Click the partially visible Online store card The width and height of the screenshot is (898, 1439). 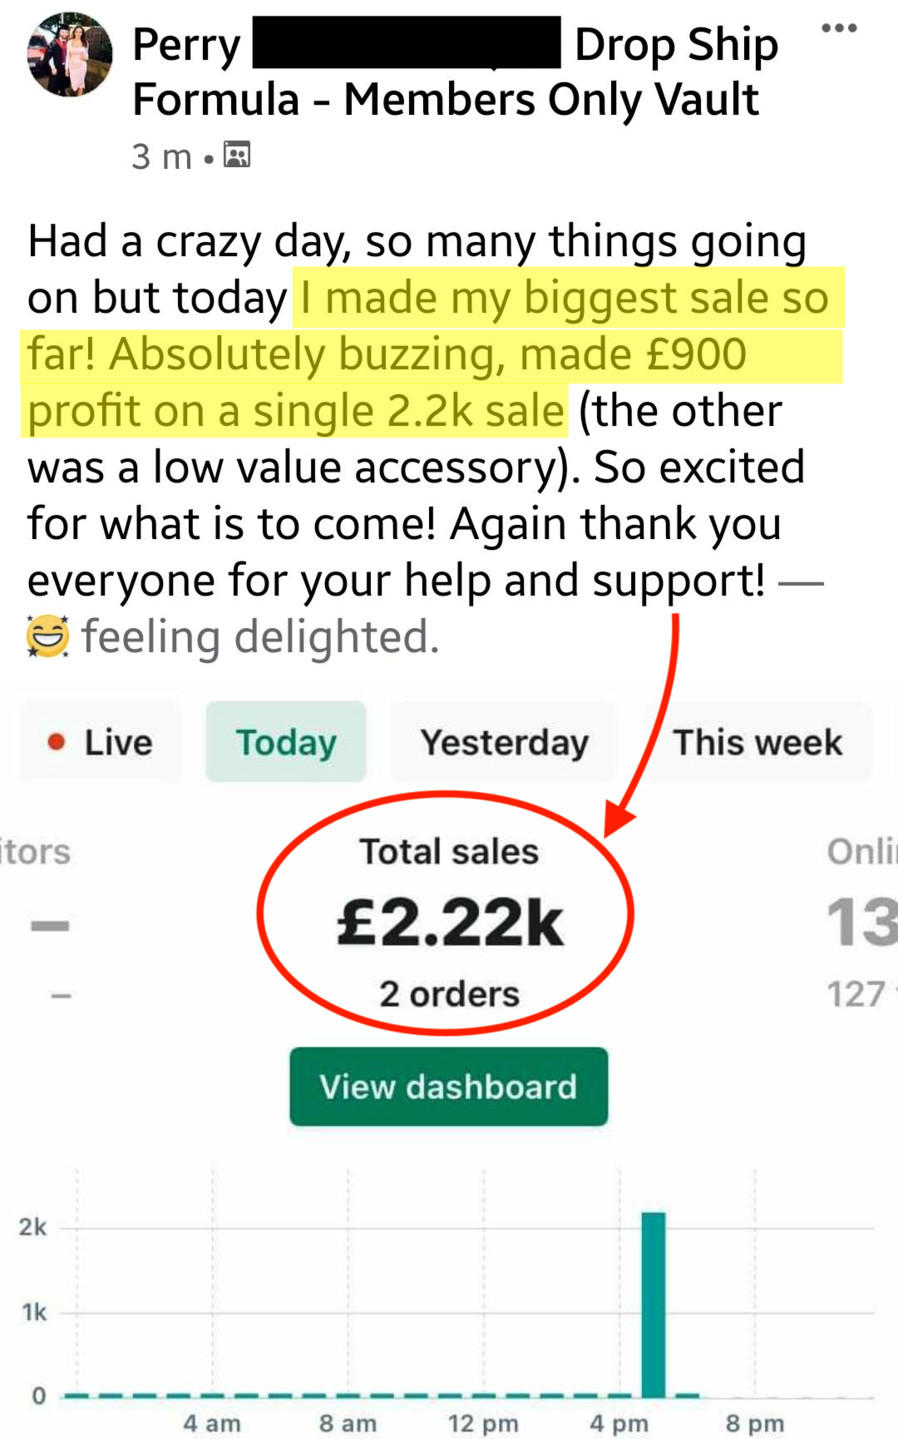(x=860, y=922)
